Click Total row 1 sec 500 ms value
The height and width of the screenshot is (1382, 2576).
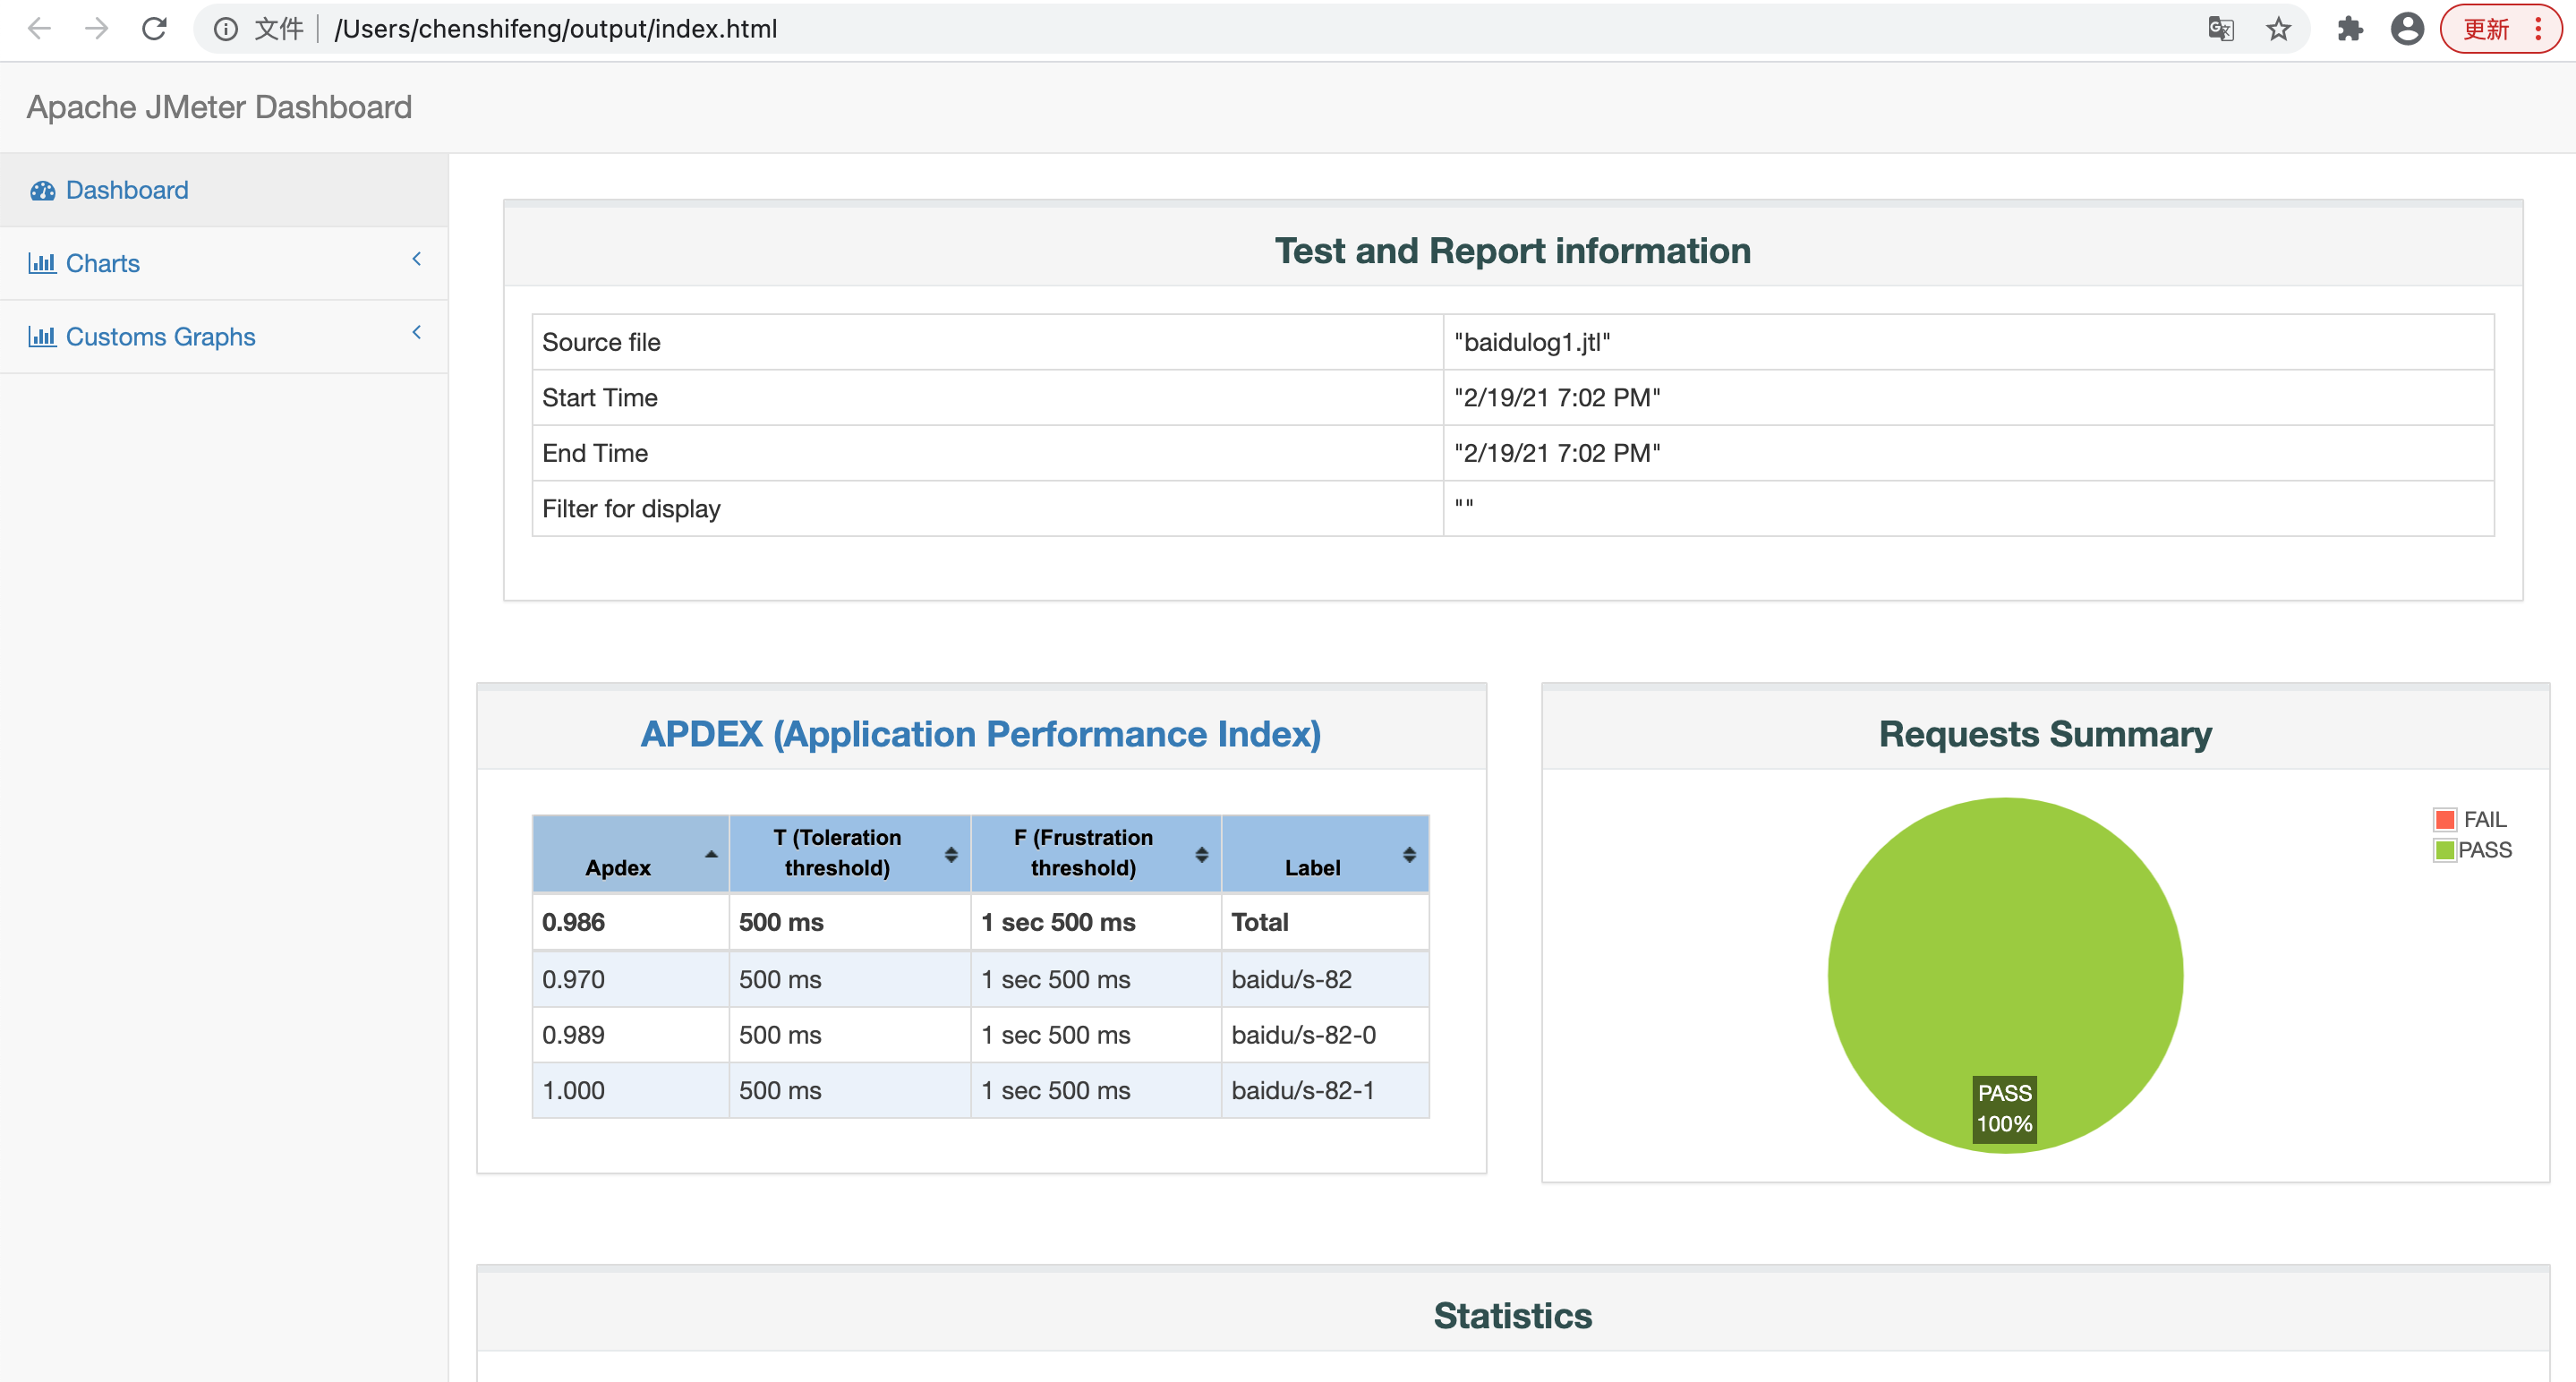[1058, 922]
